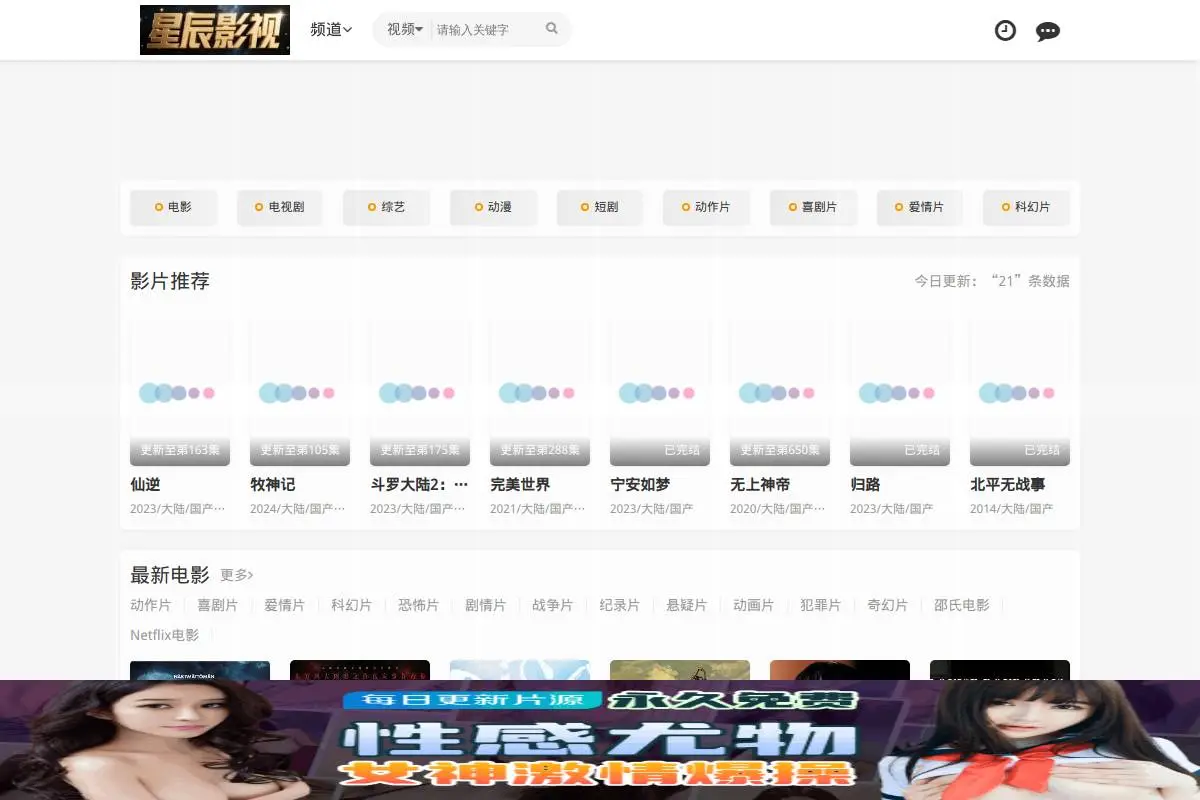The image size is (1200, 800).
Task: Open the 电视剧 category button
Action: 280,207
